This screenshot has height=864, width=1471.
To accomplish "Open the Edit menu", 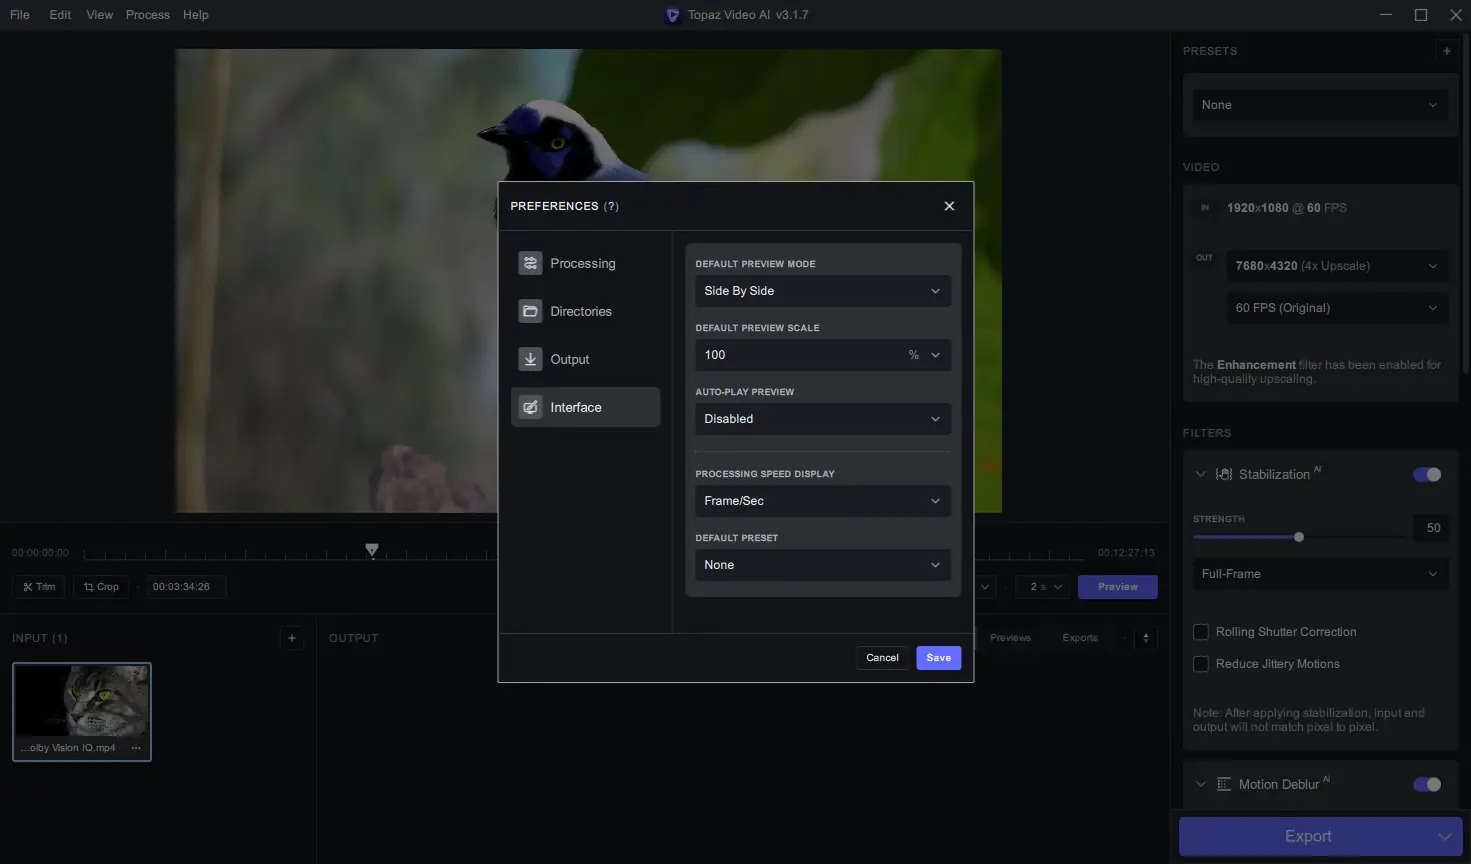I will pyautogui.click(x=60, y=15).
